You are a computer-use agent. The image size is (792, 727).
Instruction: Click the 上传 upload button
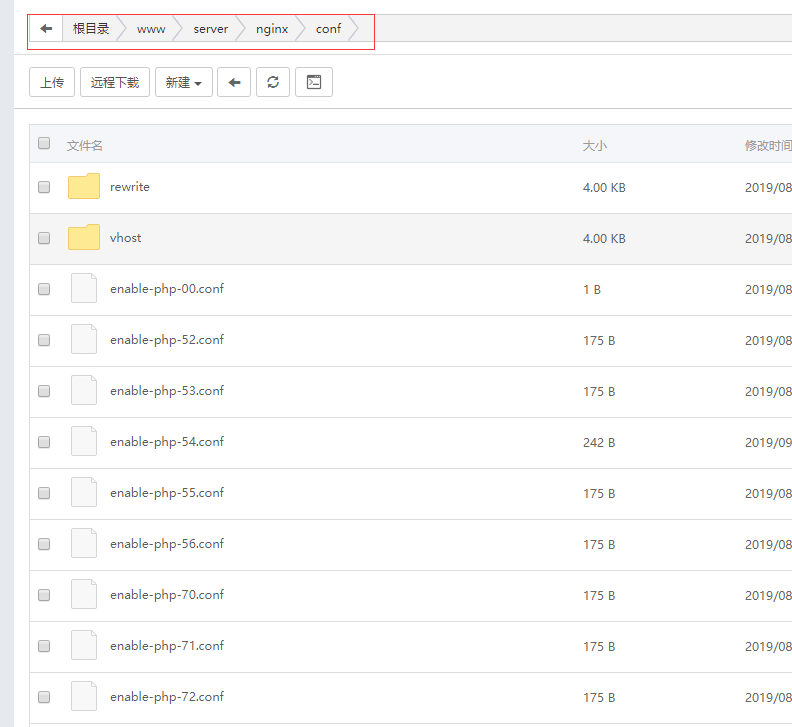(52, 83)
